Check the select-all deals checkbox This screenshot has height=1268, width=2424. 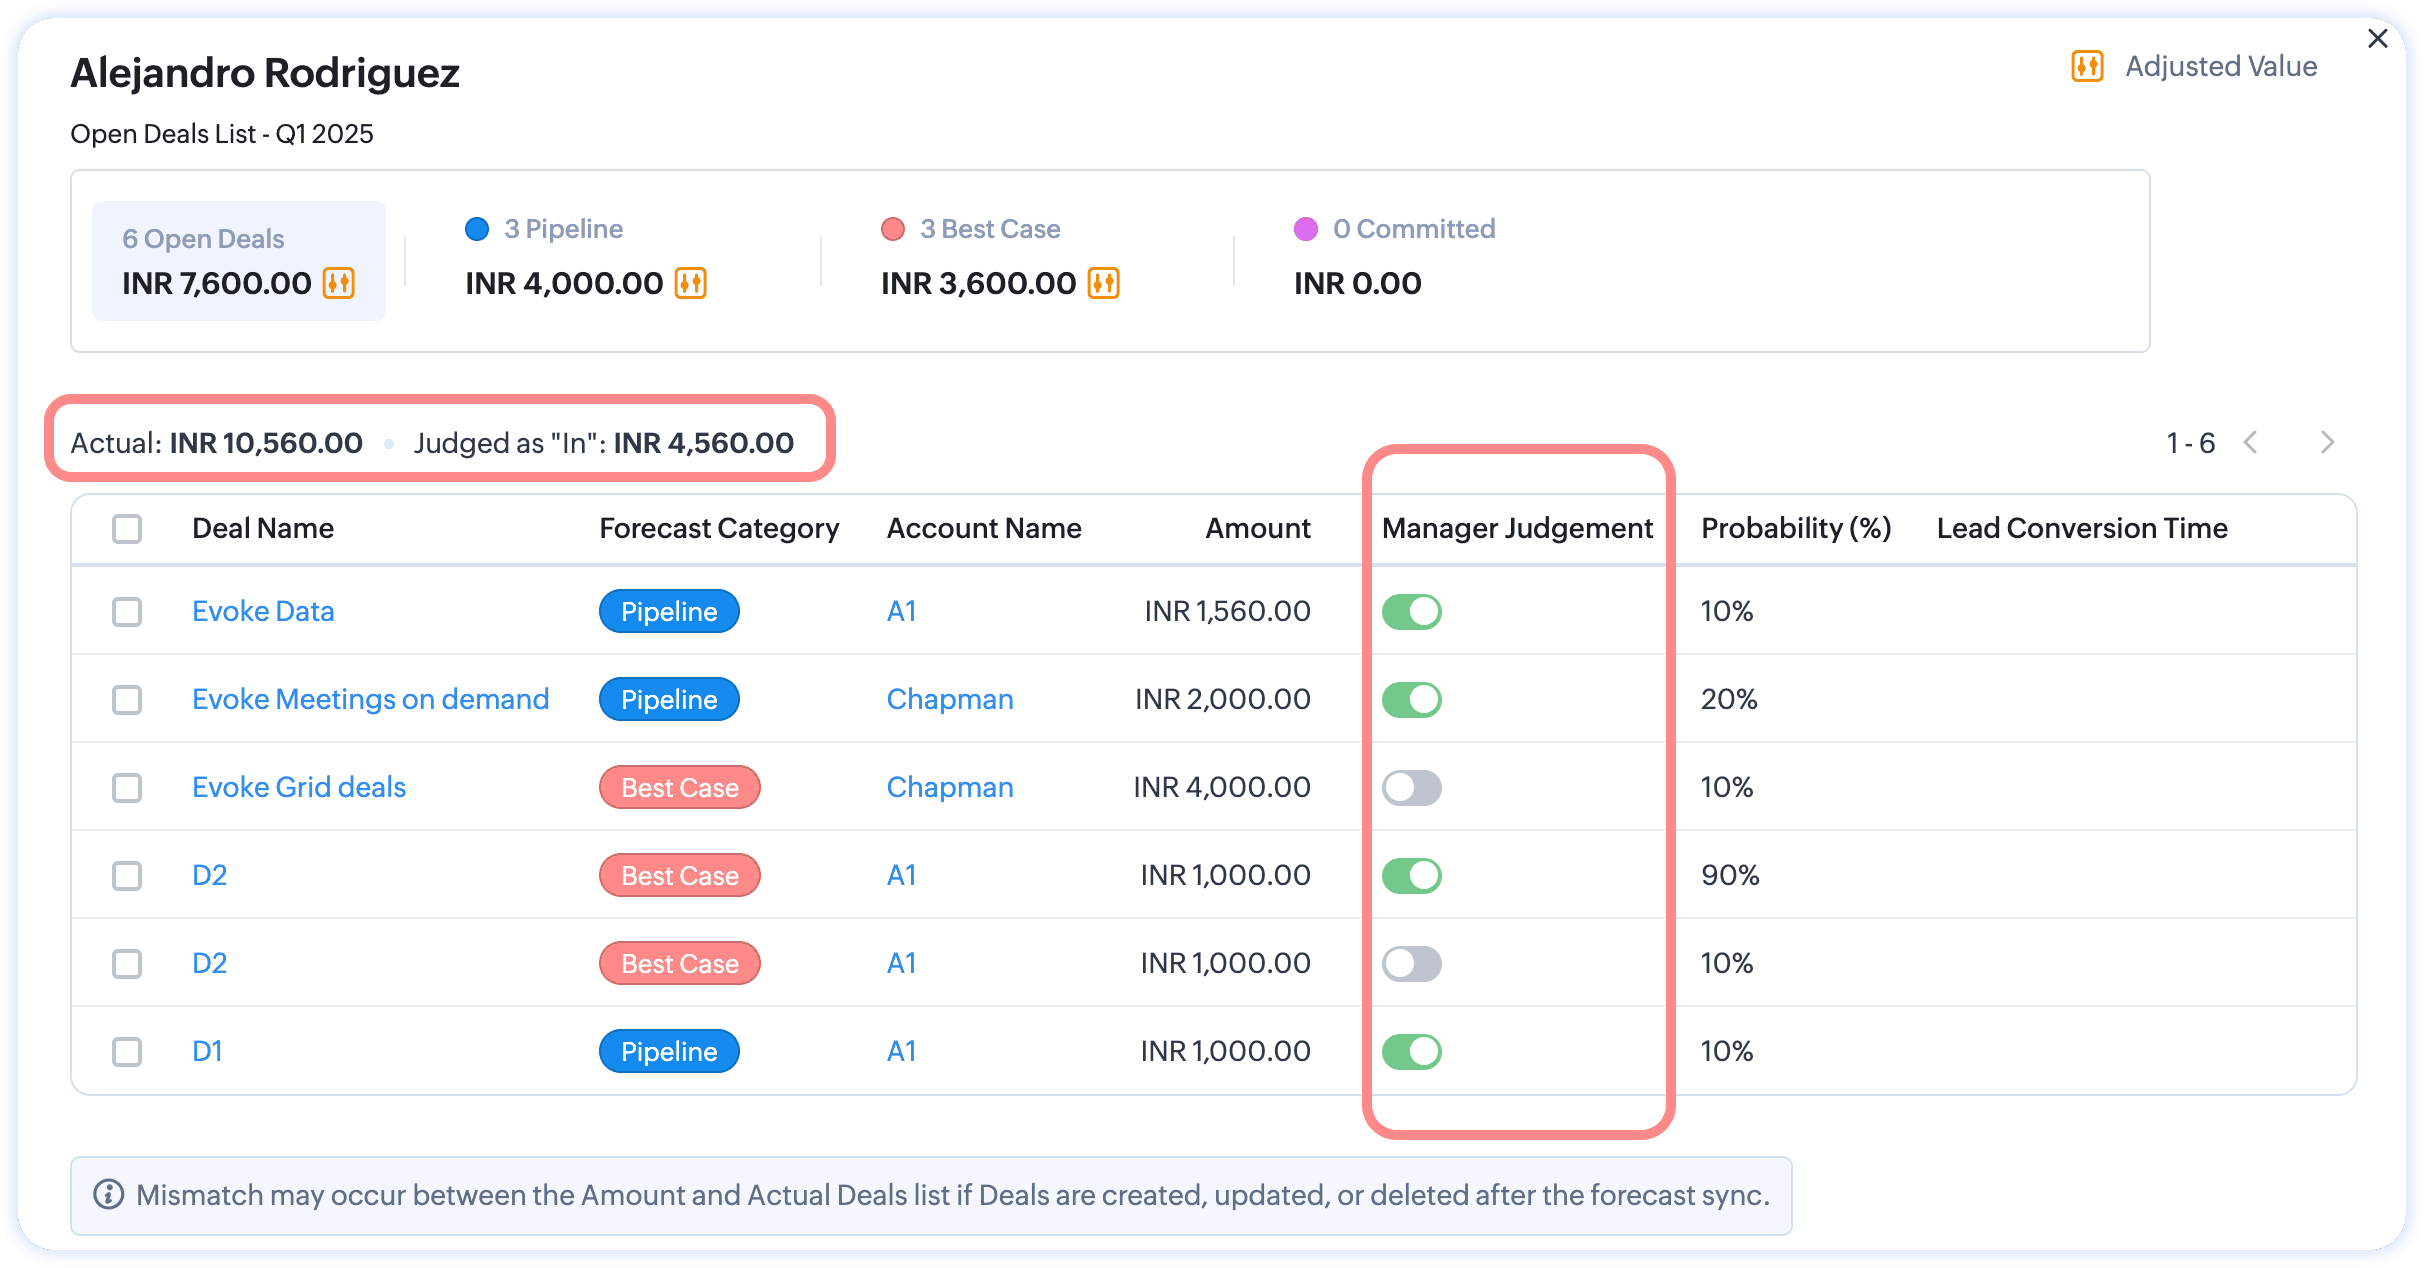click(127, 528)
